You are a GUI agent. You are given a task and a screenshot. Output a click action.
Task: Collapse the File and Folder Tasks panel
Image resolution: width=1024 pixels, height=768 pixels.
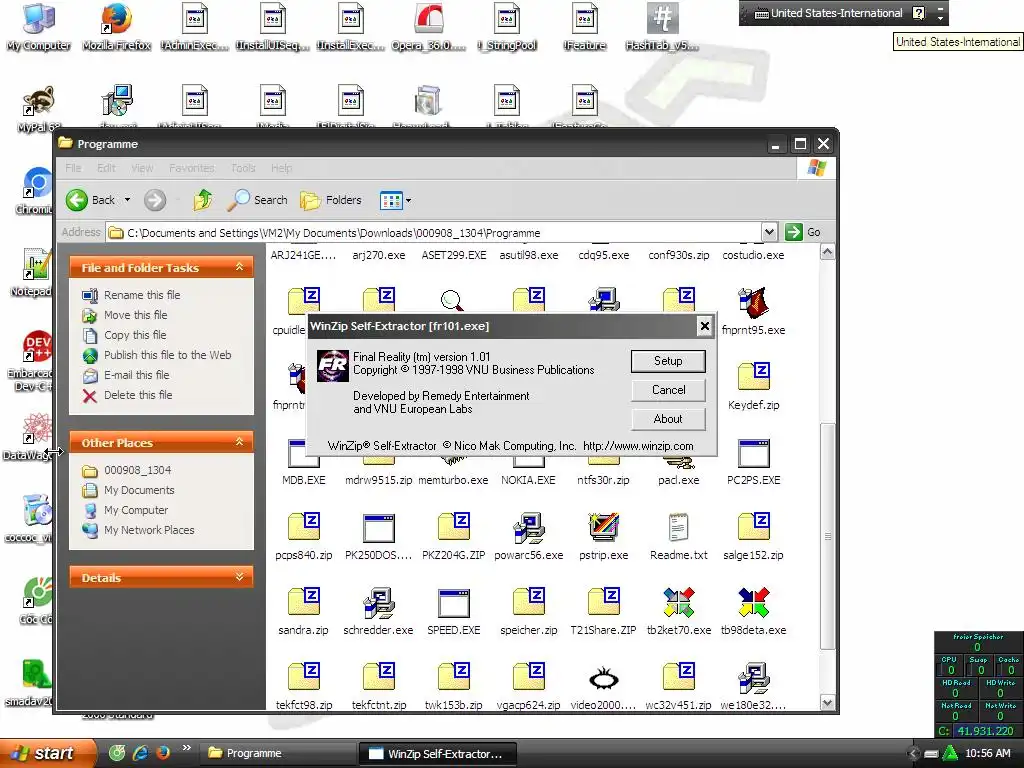(239, 267)
